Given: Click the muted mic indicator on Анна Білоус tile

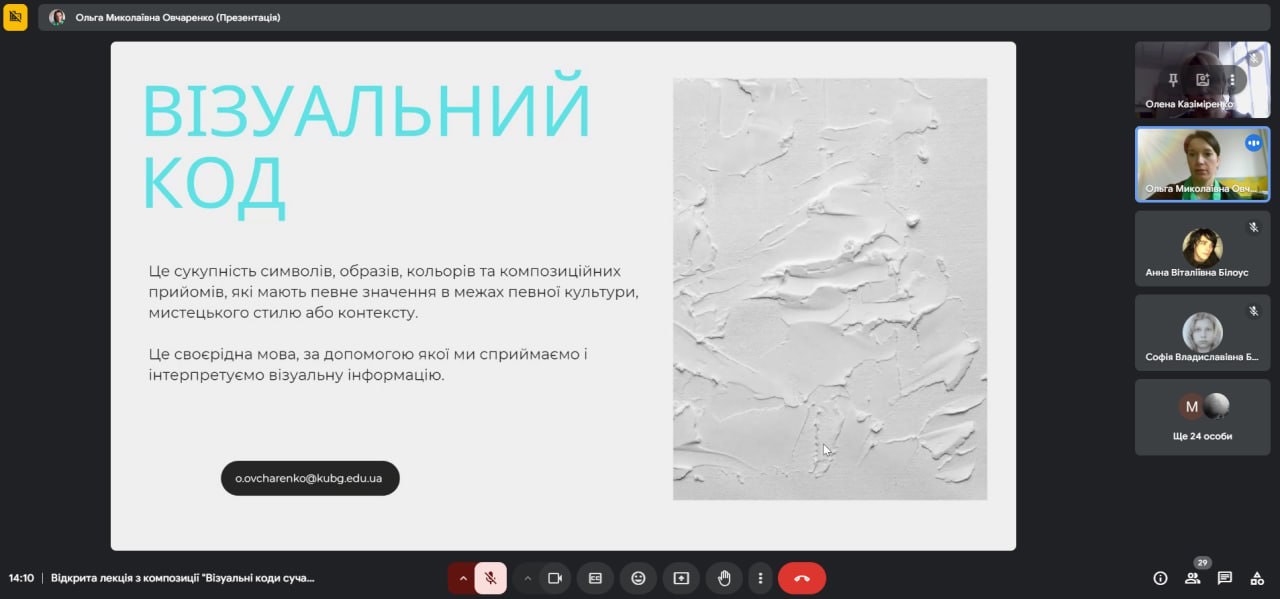Looking at the screenshot, I should pyautogui.click(x=1253, y=227).
